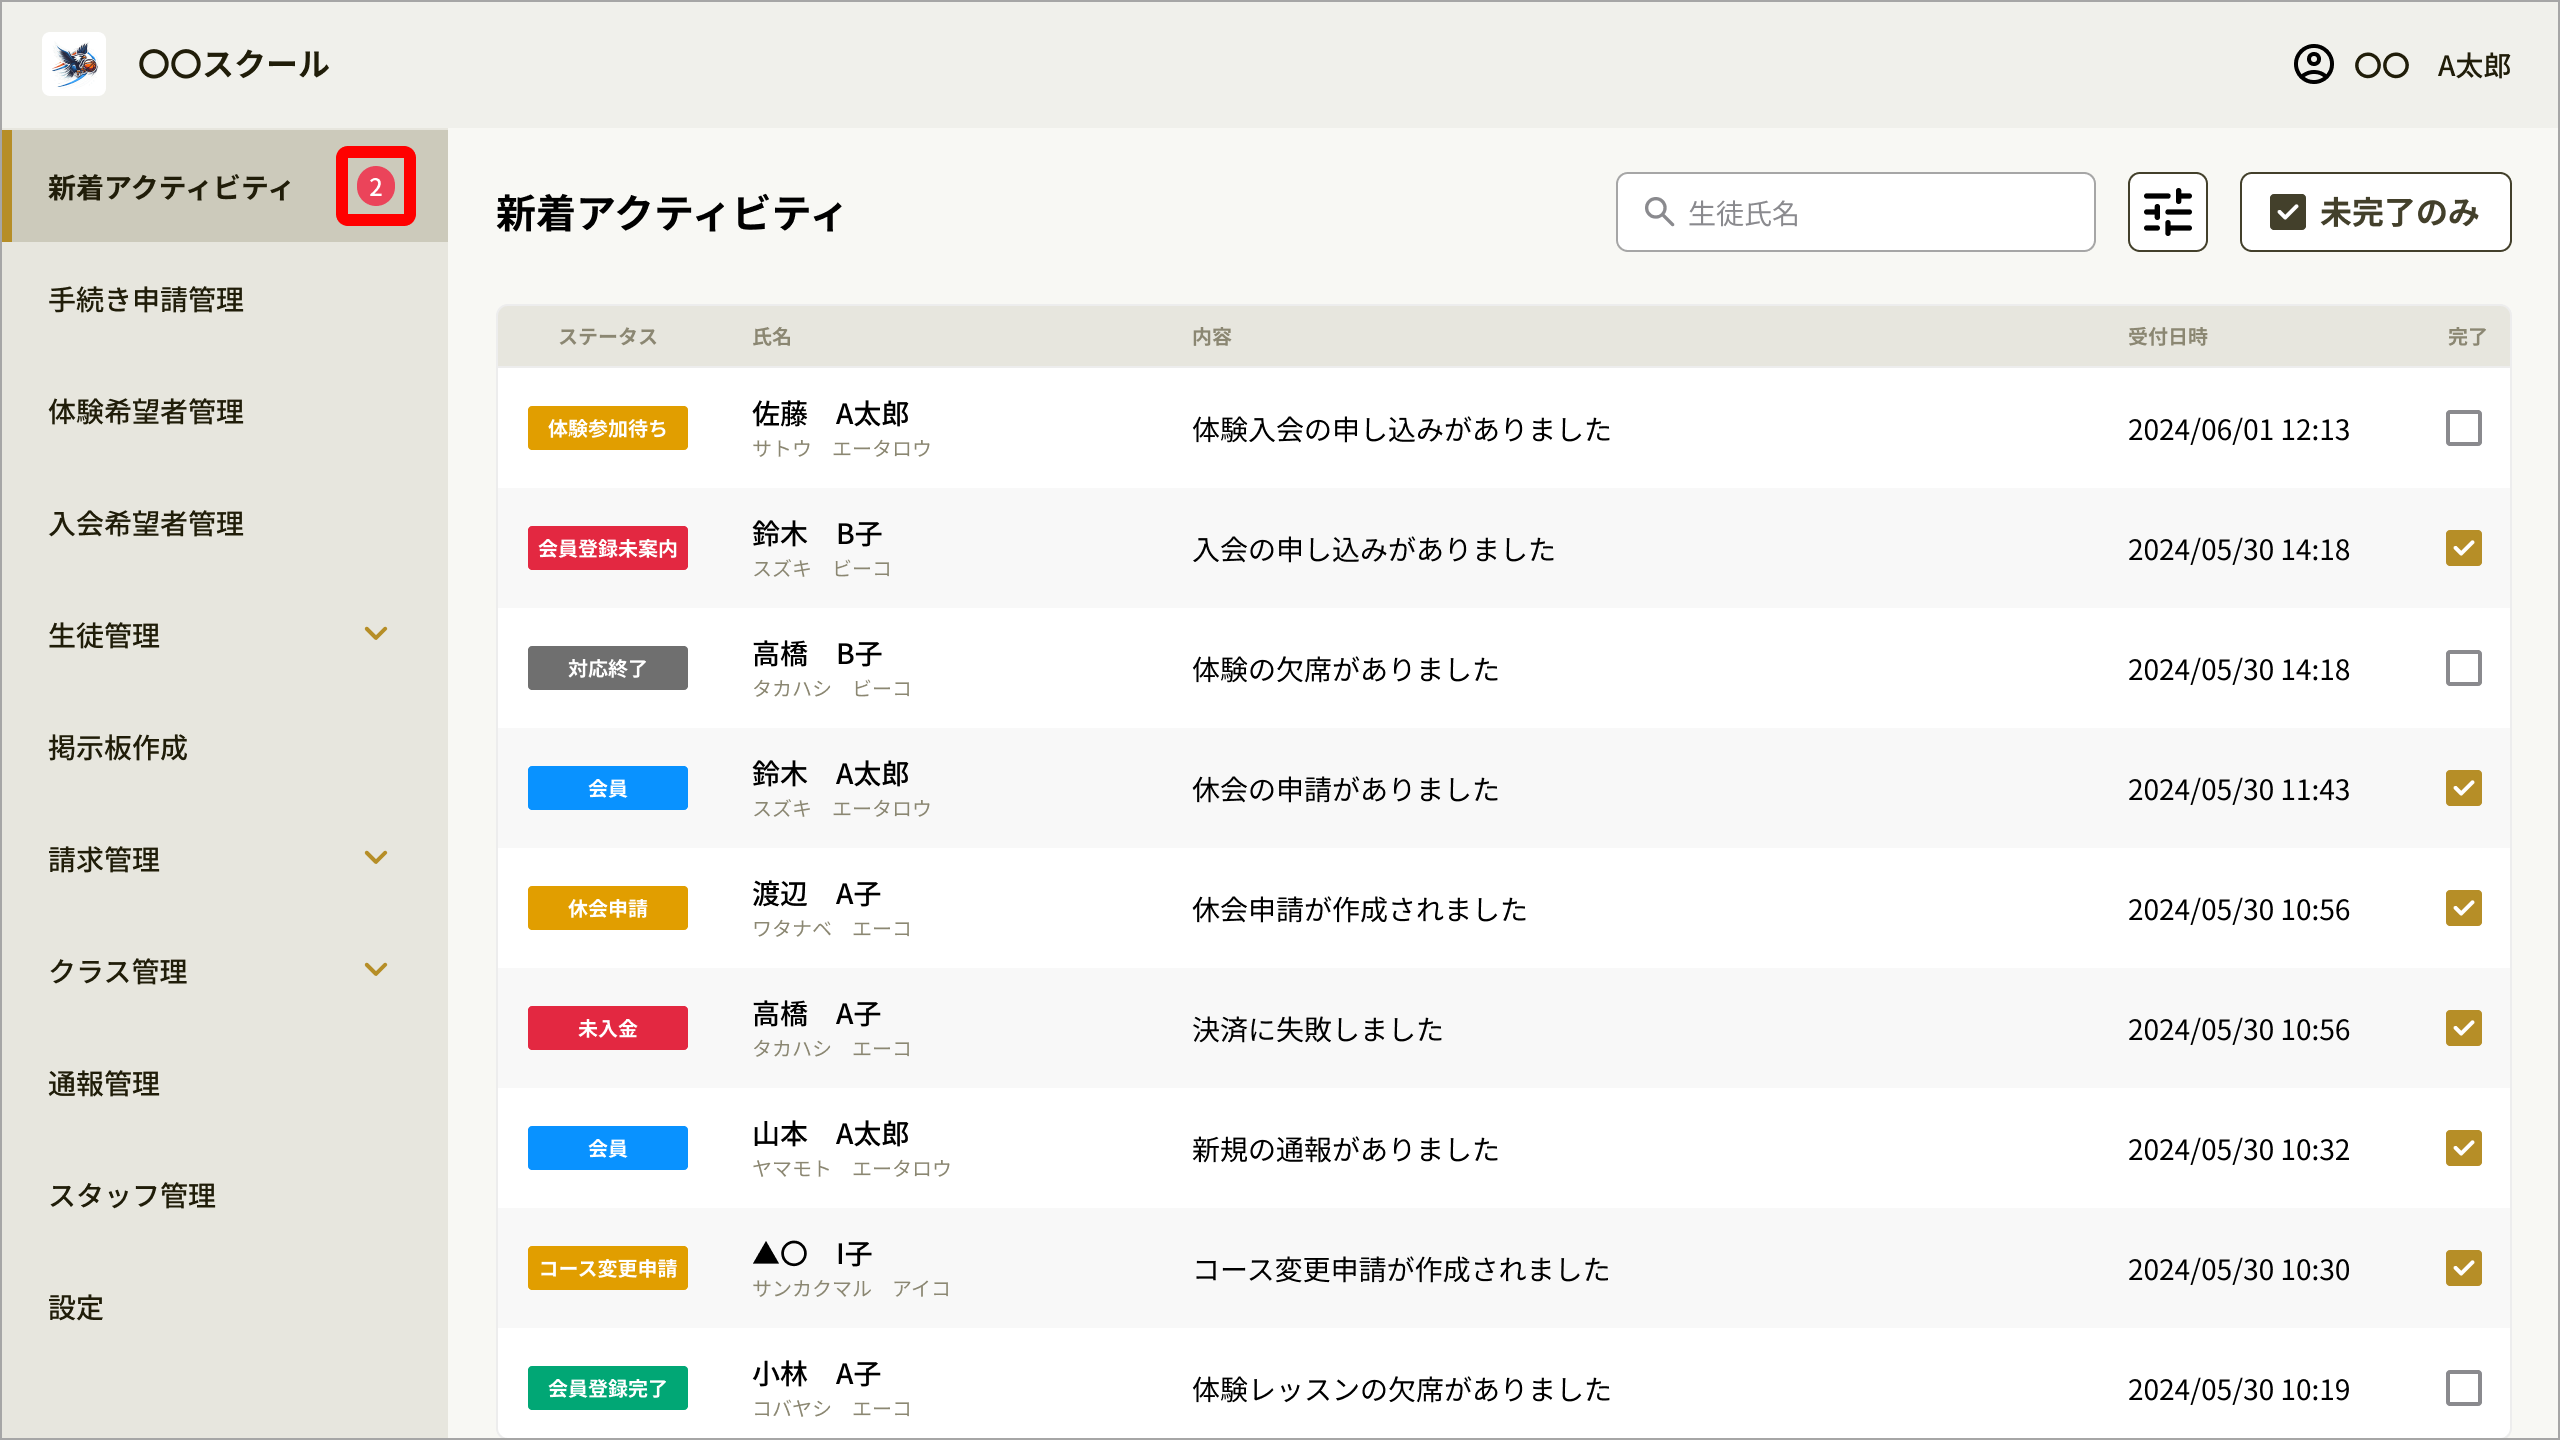Click the コース変更申請 status badge
The width and height of the screenshot is (2560, 1440).
(x=608, y=1268)
